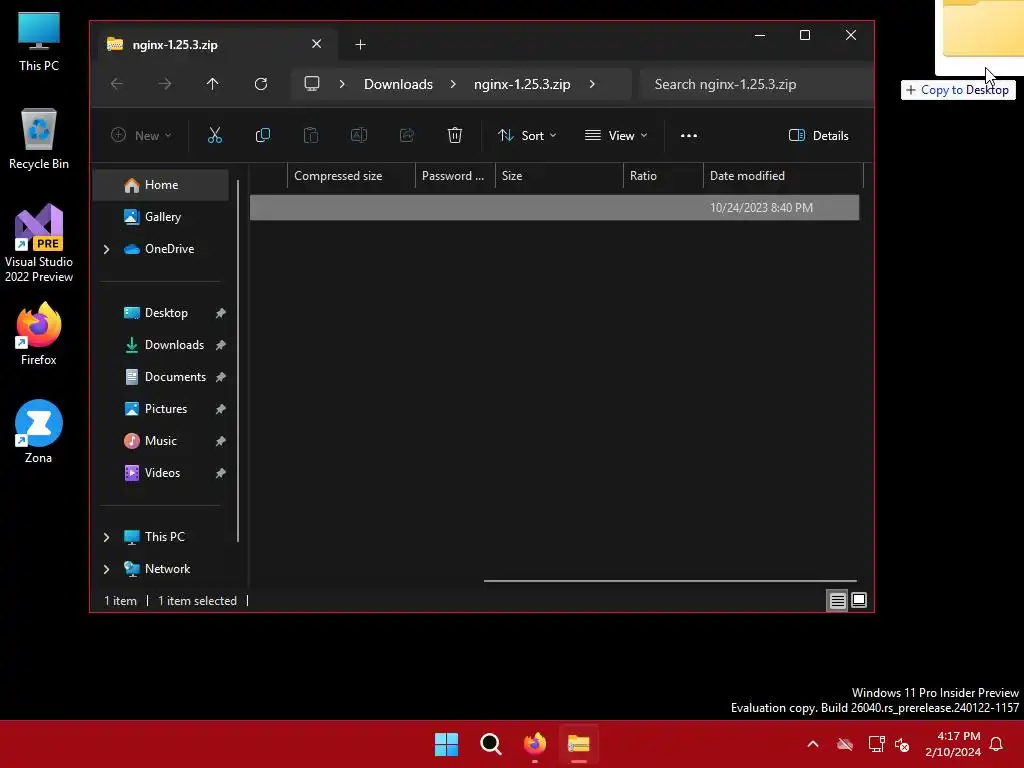
Task: Open Videos in quick access
Action: (x=161, y=473)
